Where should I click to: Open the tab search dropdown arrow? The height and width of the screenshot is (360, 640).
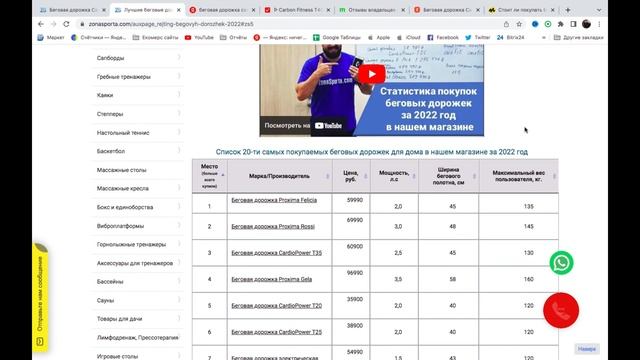[x=599, y=10]
